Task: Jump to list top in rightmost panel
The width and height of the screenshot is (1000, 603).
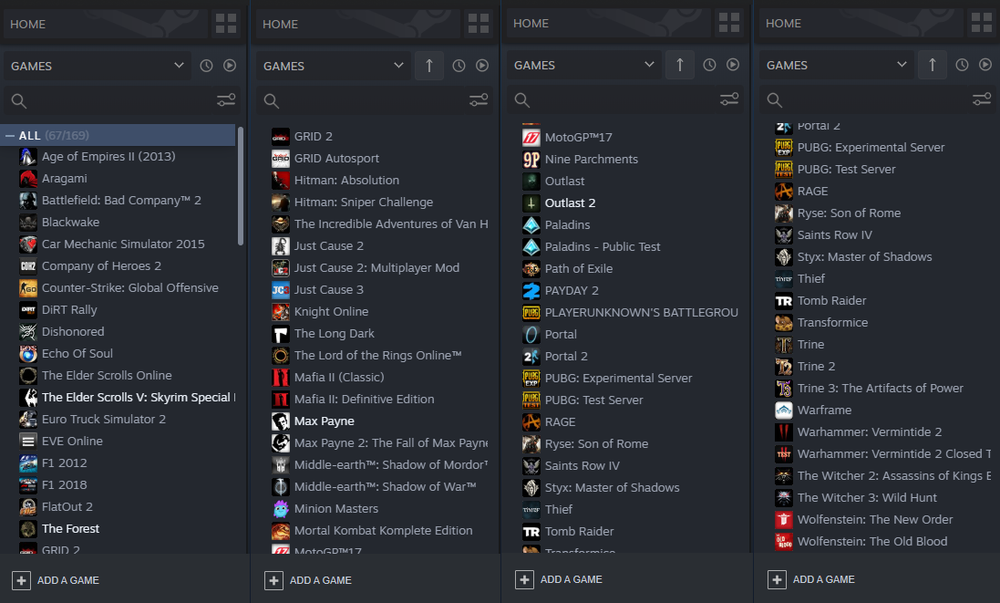Action: point(932,65)
